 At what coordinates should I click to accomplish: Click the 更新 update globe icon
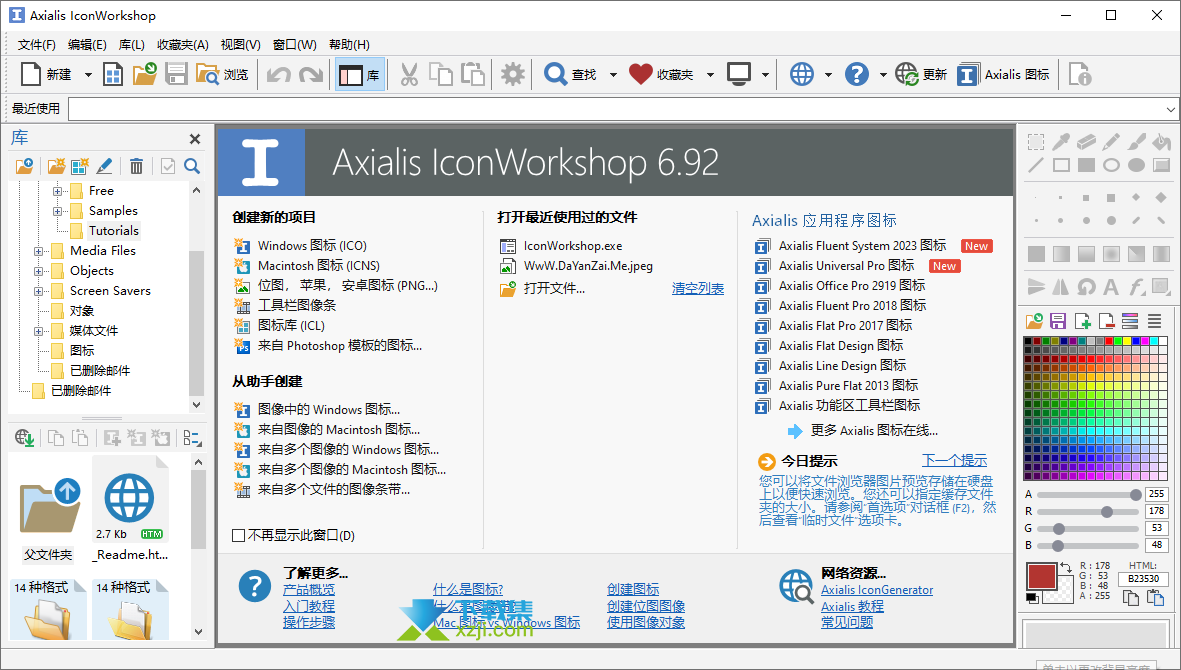pos(906,75)
